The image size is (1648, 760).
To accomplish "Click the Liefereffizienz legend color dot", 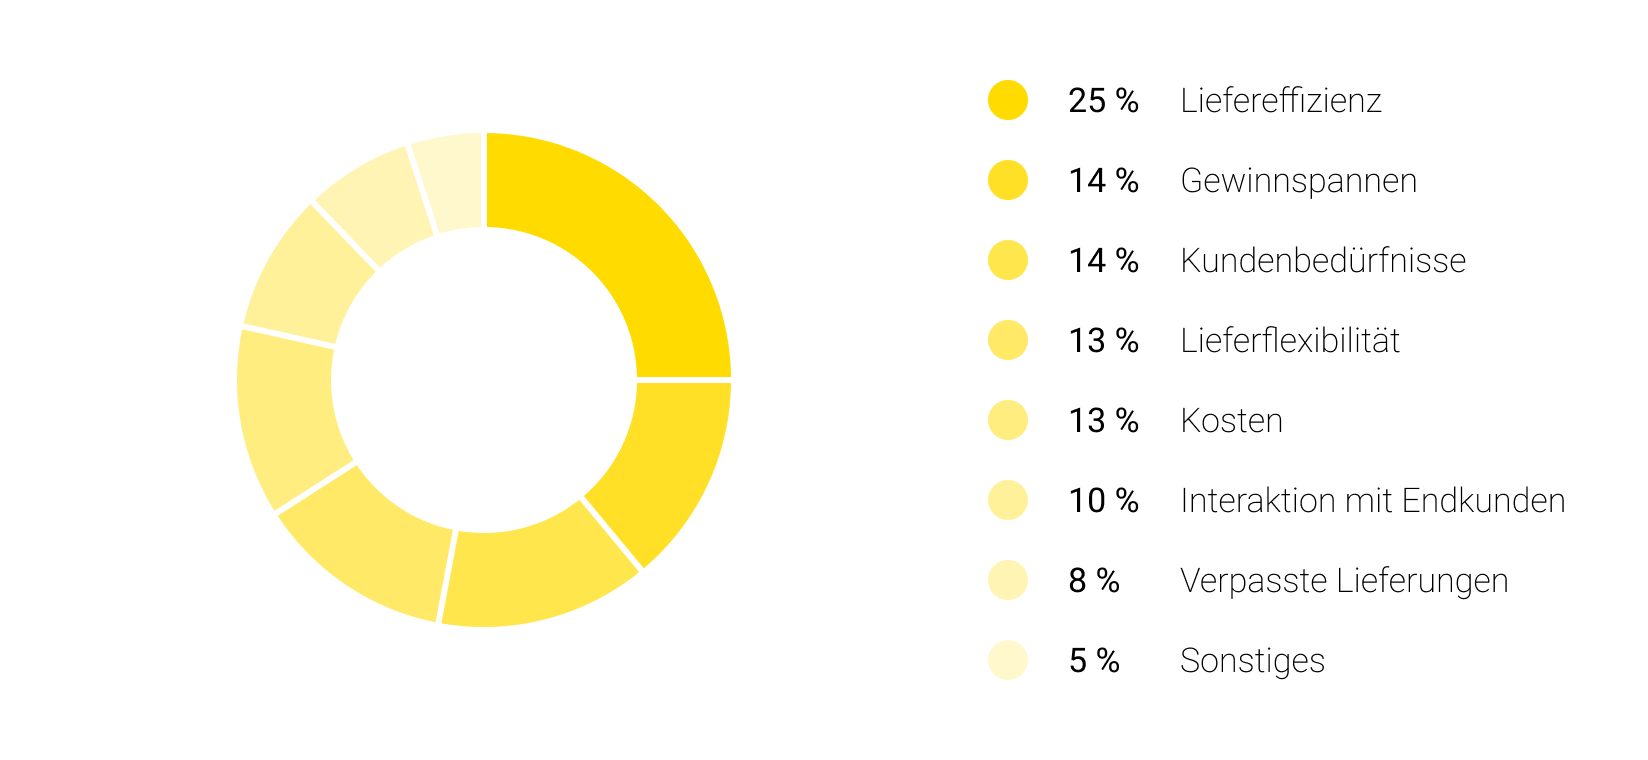I will (x=1008, y=100).
